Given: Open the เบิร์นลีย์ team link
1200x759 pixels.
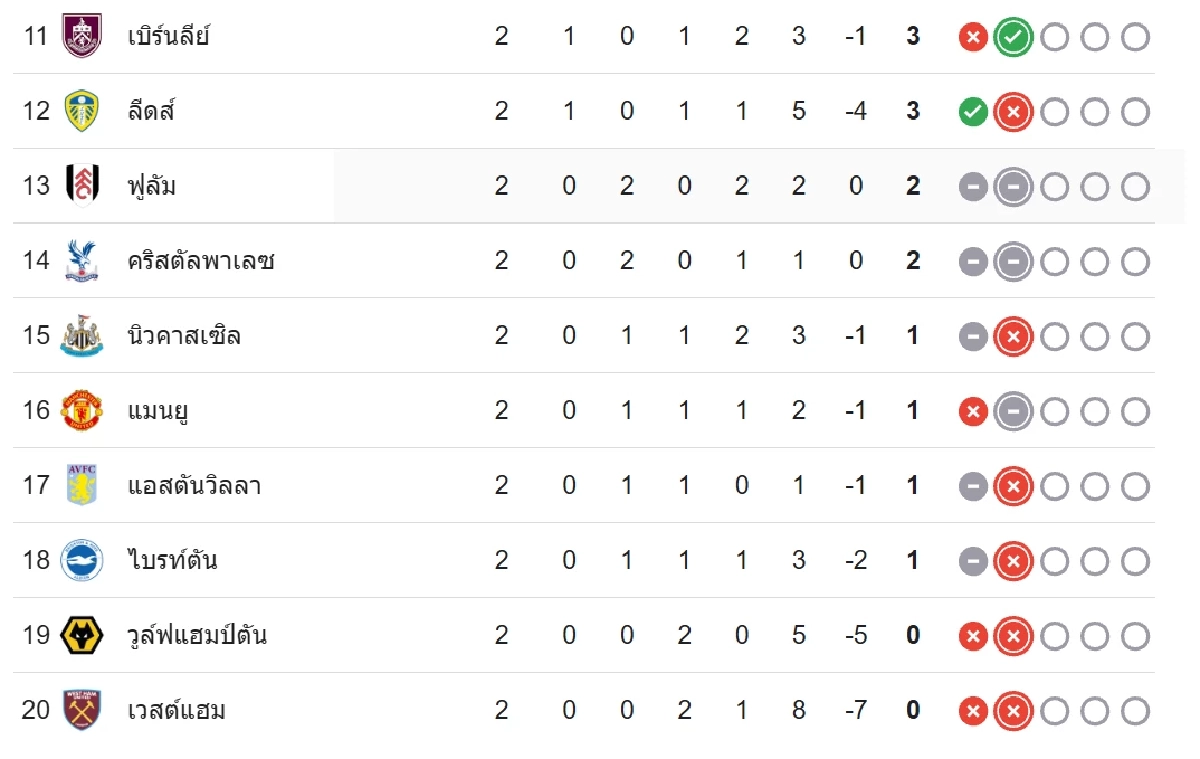Looking at the screenshot, I should (x=169, y=37).
